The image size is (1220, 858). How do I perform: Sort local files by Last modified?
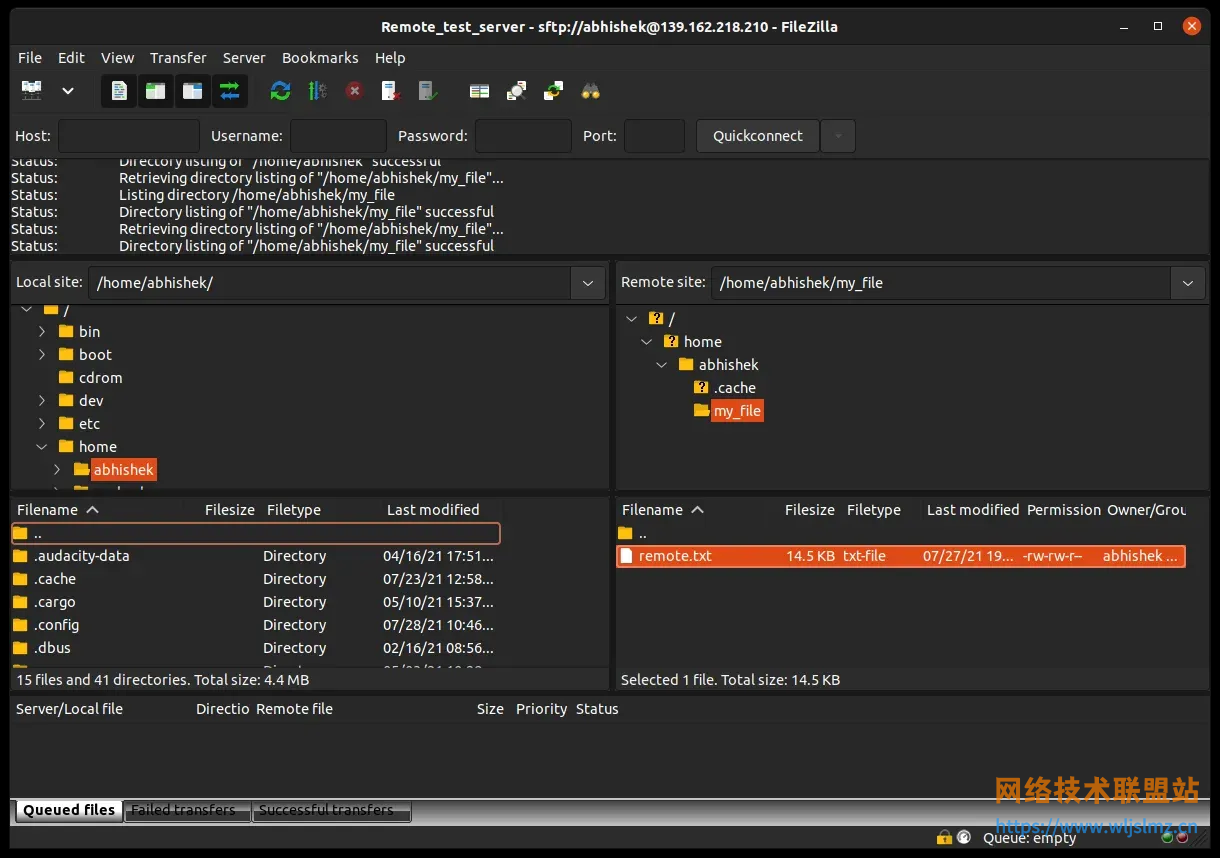pyautogui.click(x=433, y=510)
